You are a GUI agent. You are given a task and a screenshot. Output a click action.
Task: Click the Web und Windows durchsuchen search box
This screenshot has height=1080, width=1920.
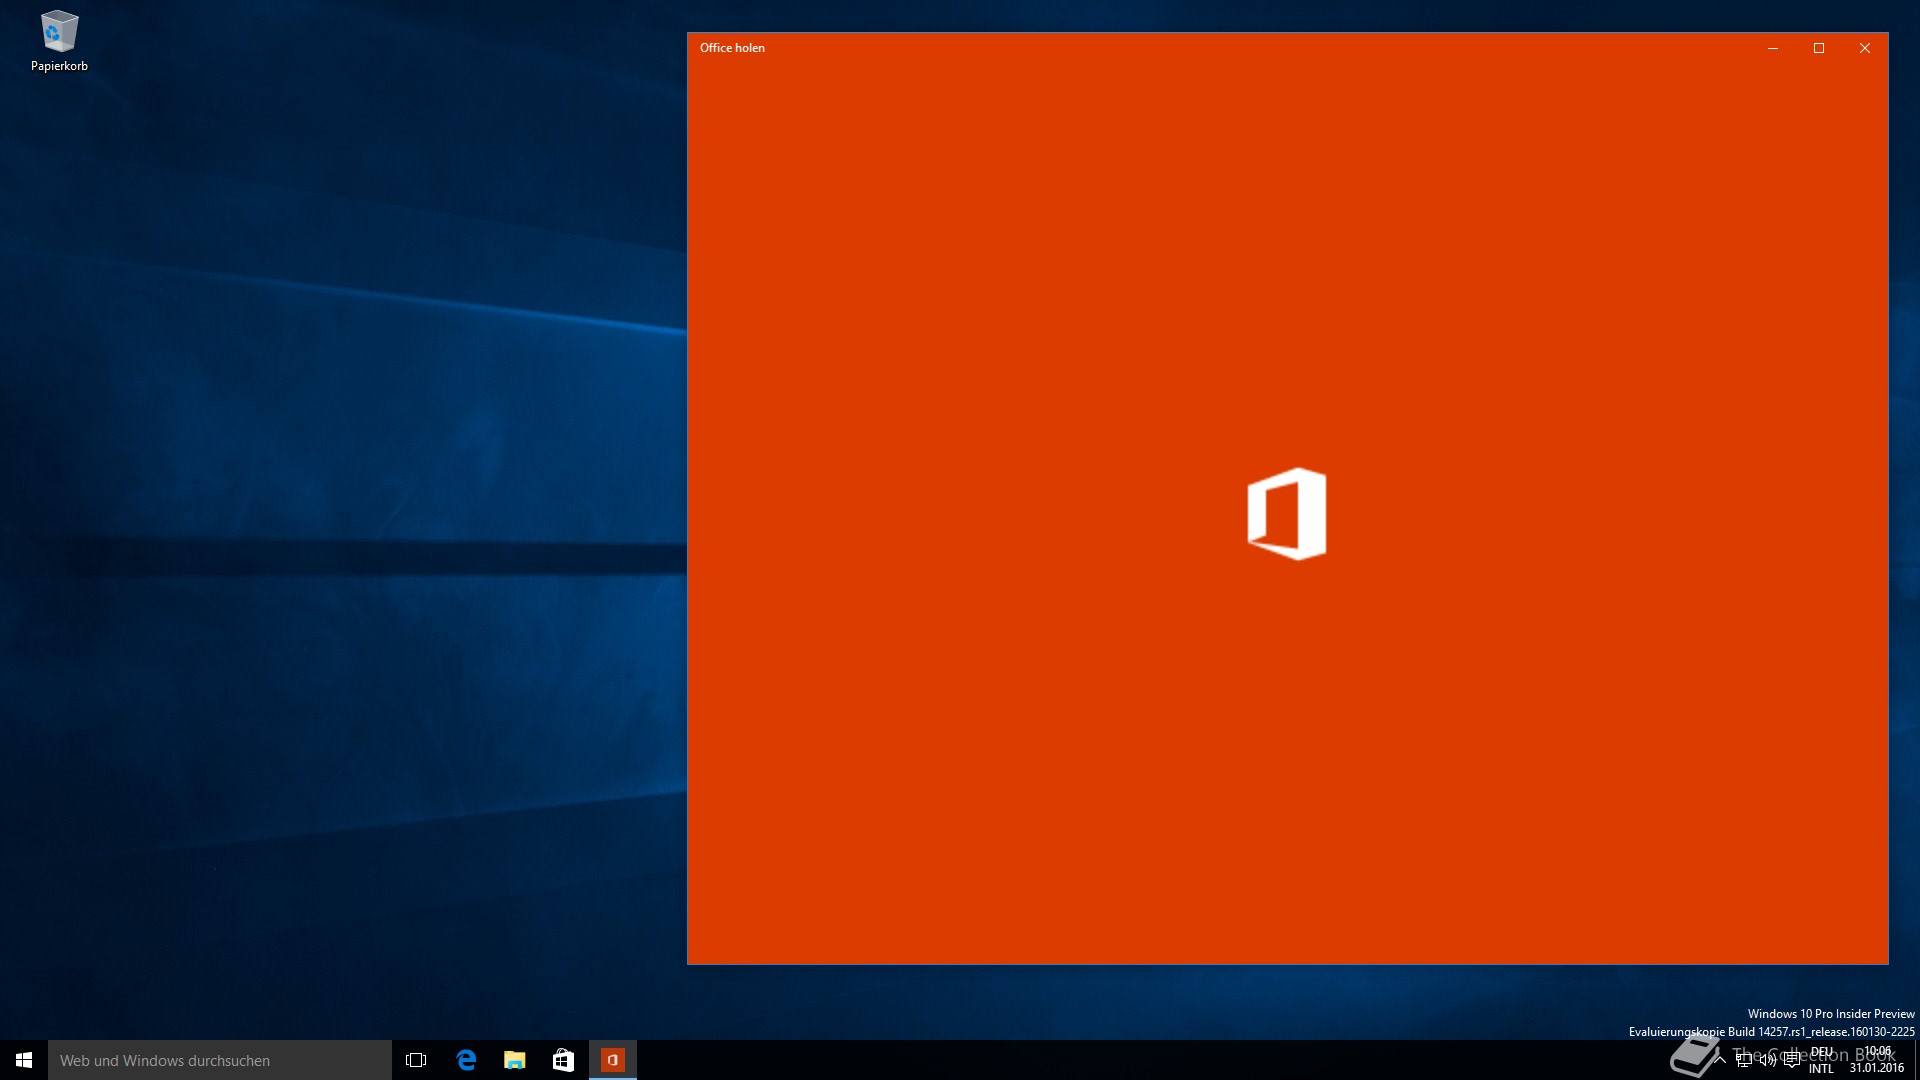click(220, 1060)
